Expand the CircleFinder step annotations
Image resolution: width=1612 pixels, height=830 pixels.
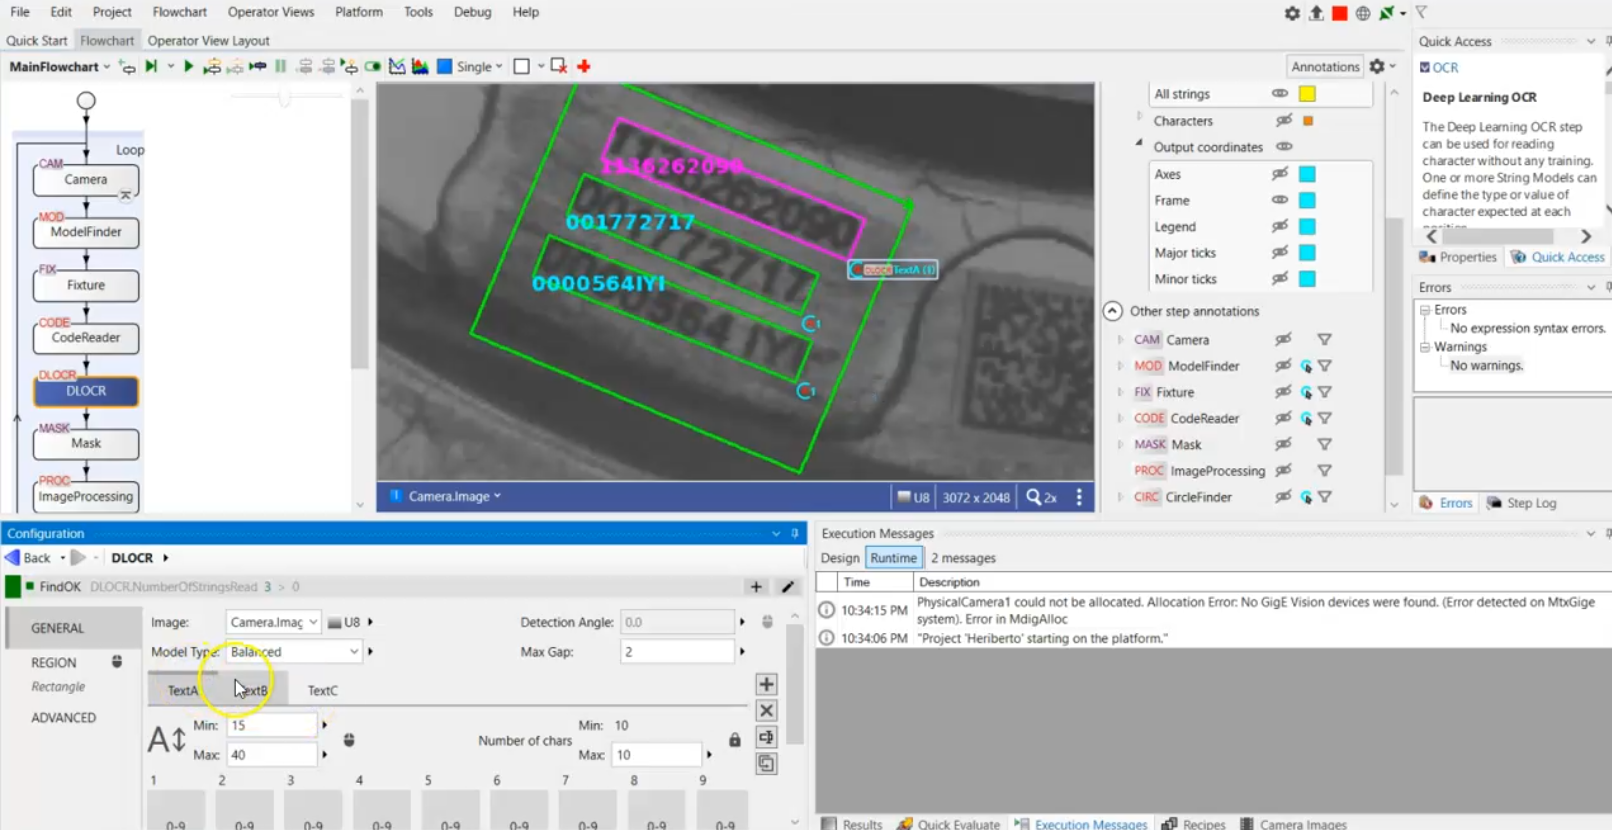pyautogui.click(x=1120, y=497)
